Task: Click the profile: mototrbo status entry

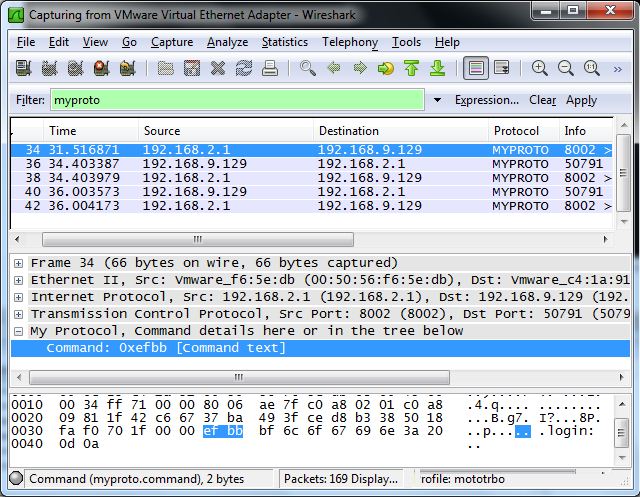Action: [x=463, y=479]
